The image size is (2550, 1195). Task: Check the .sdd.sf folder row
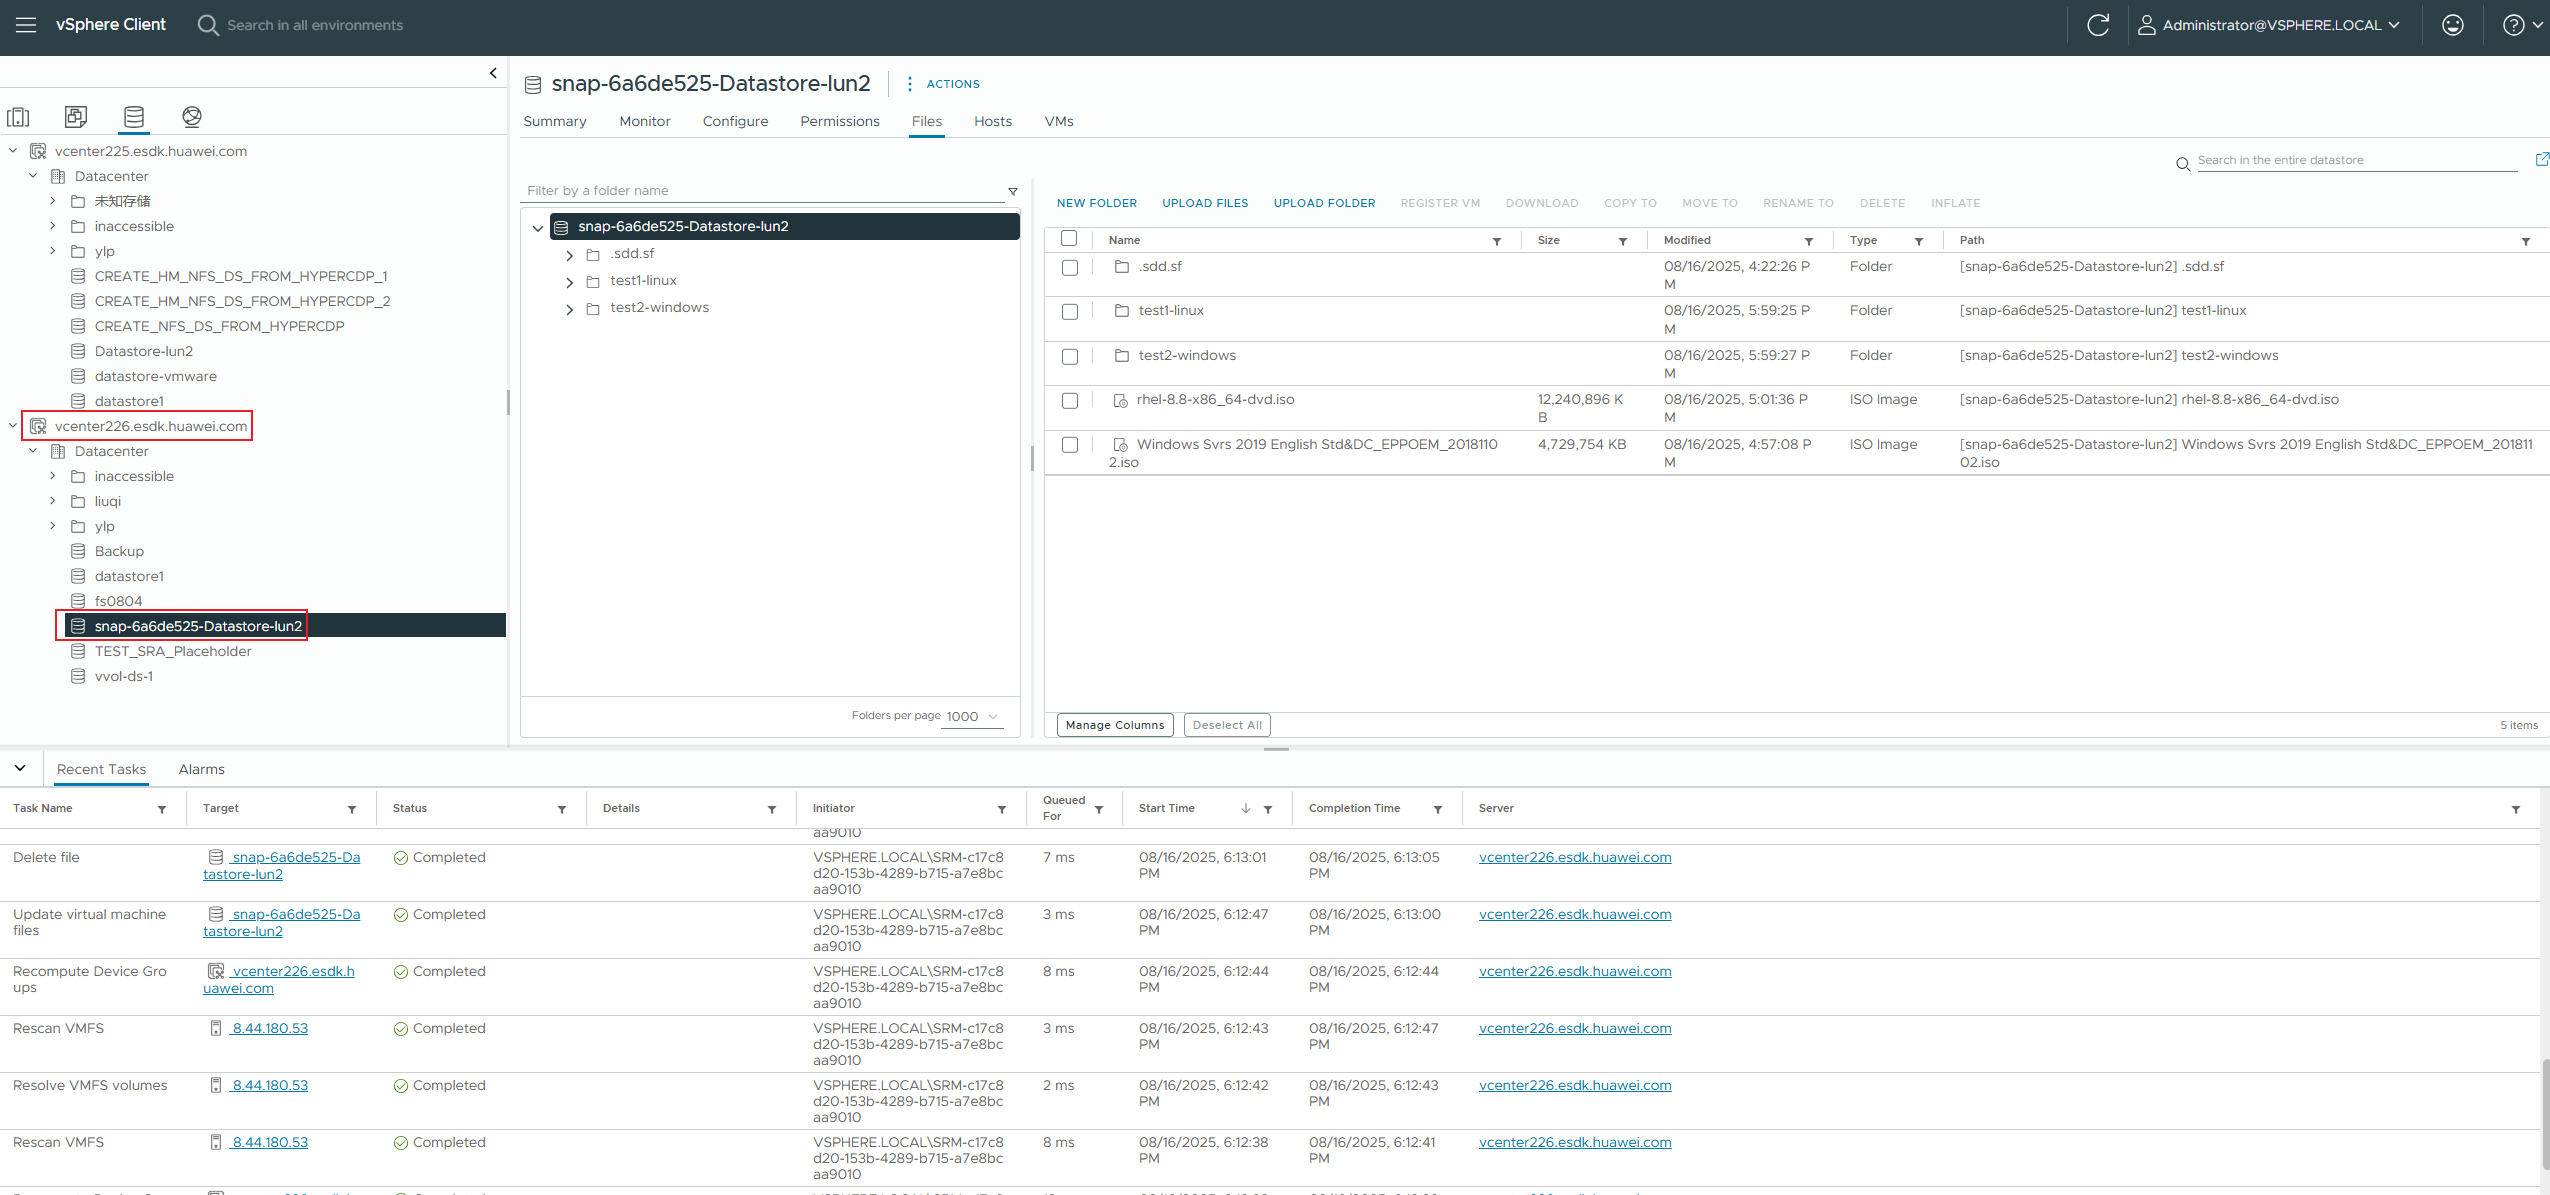pos(1070,268)
